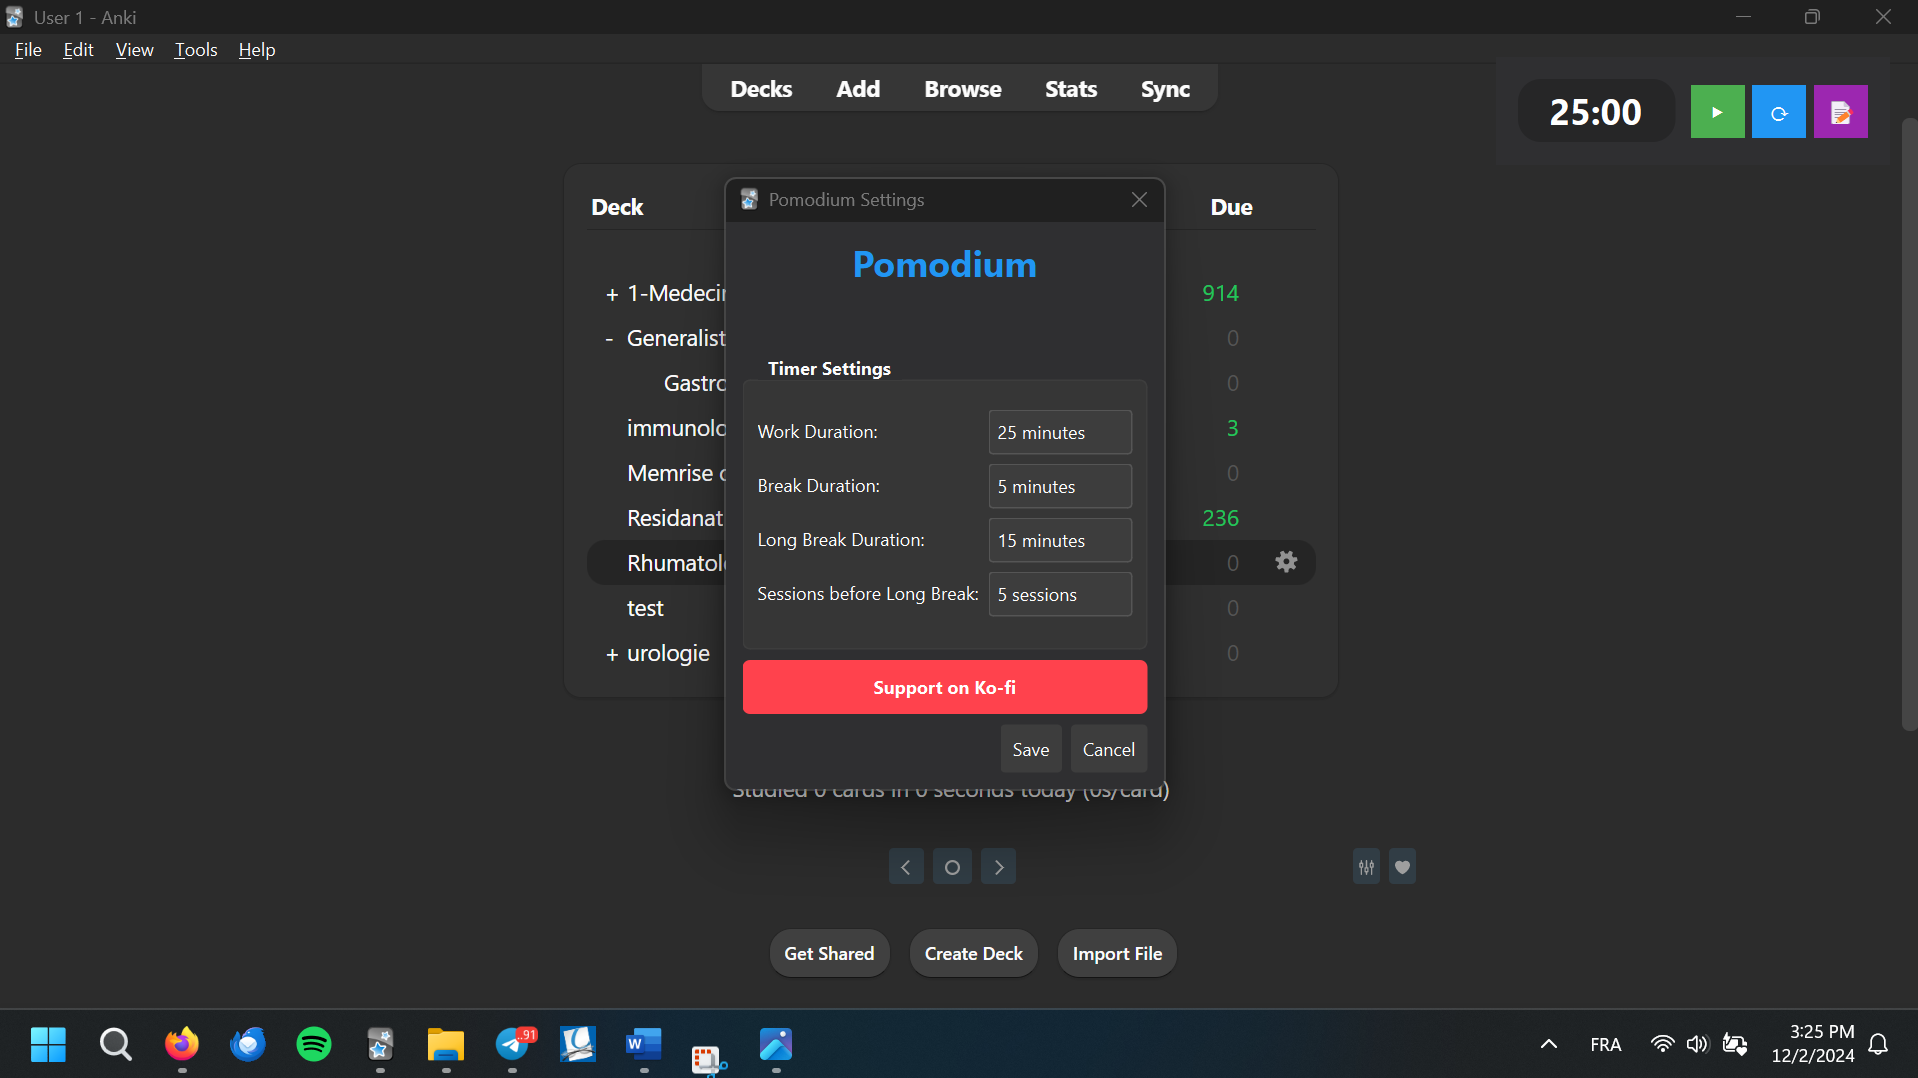Select the previous arrow in bottom navigation

pos(905,866)
